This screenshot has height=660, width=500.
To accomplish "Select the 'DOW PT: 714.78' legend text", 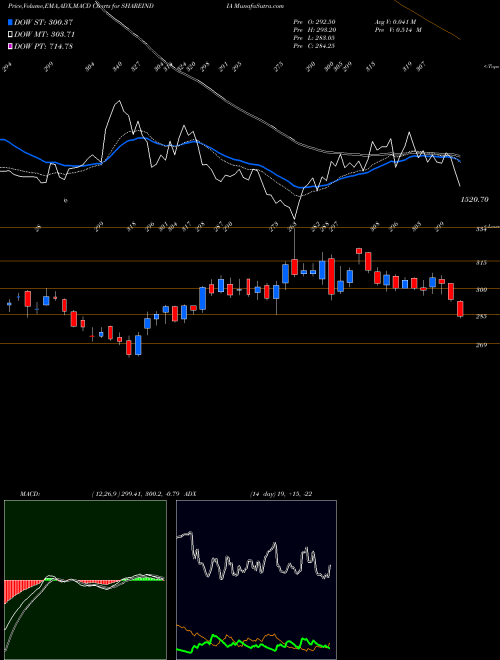I will pos(43,47).
